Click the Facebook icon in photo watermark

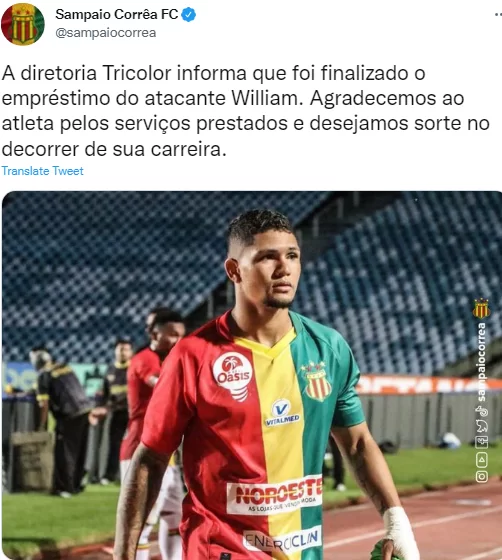[482, 442]
